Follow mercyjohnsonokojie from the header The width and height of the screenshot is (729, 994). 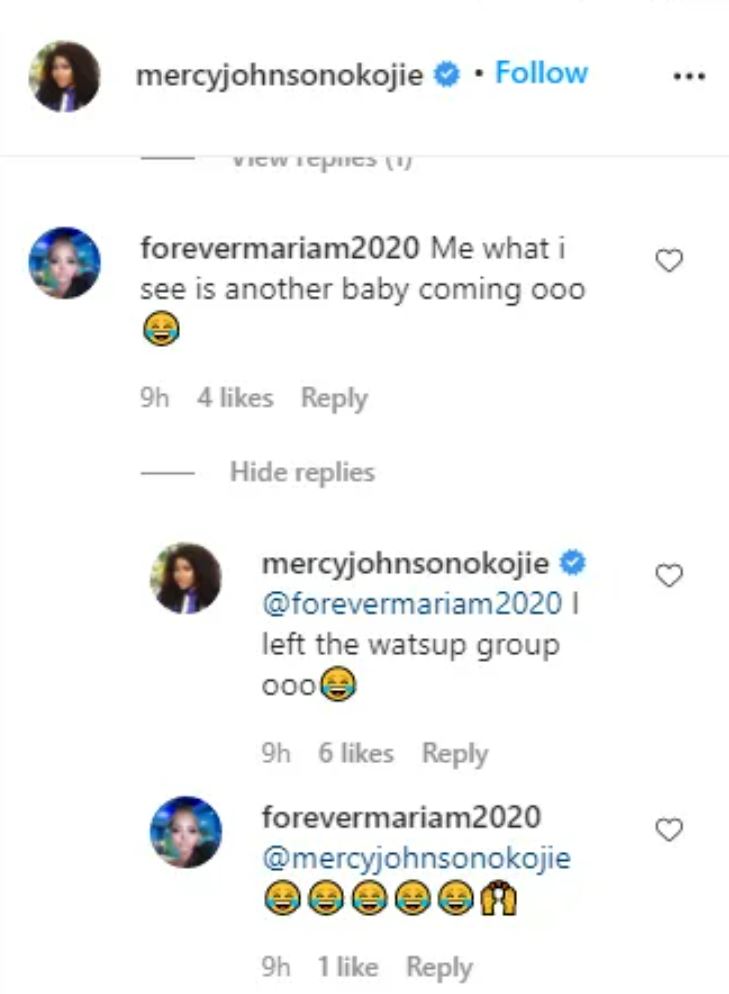tap(541, 73)
